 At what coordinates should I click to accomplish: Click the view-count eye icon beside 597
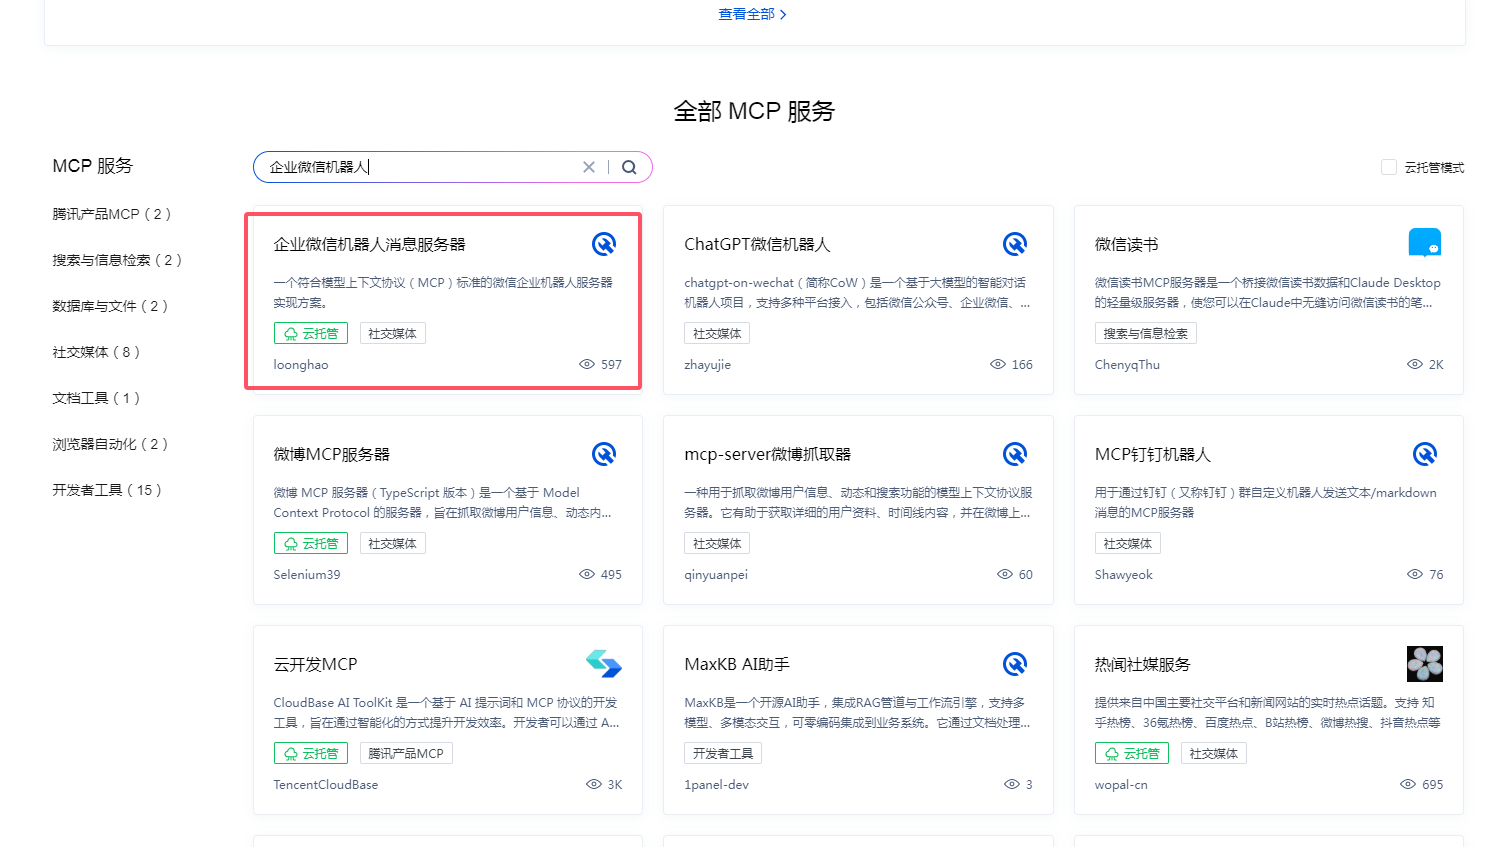pyautogui.click(x=587, y=364)
